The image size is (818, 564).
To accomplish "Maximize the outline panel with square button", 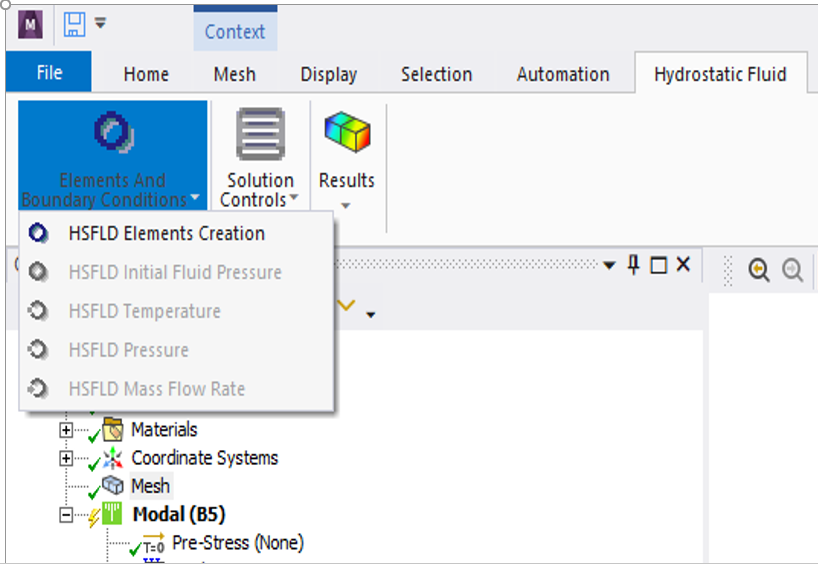I will [658, 266].
